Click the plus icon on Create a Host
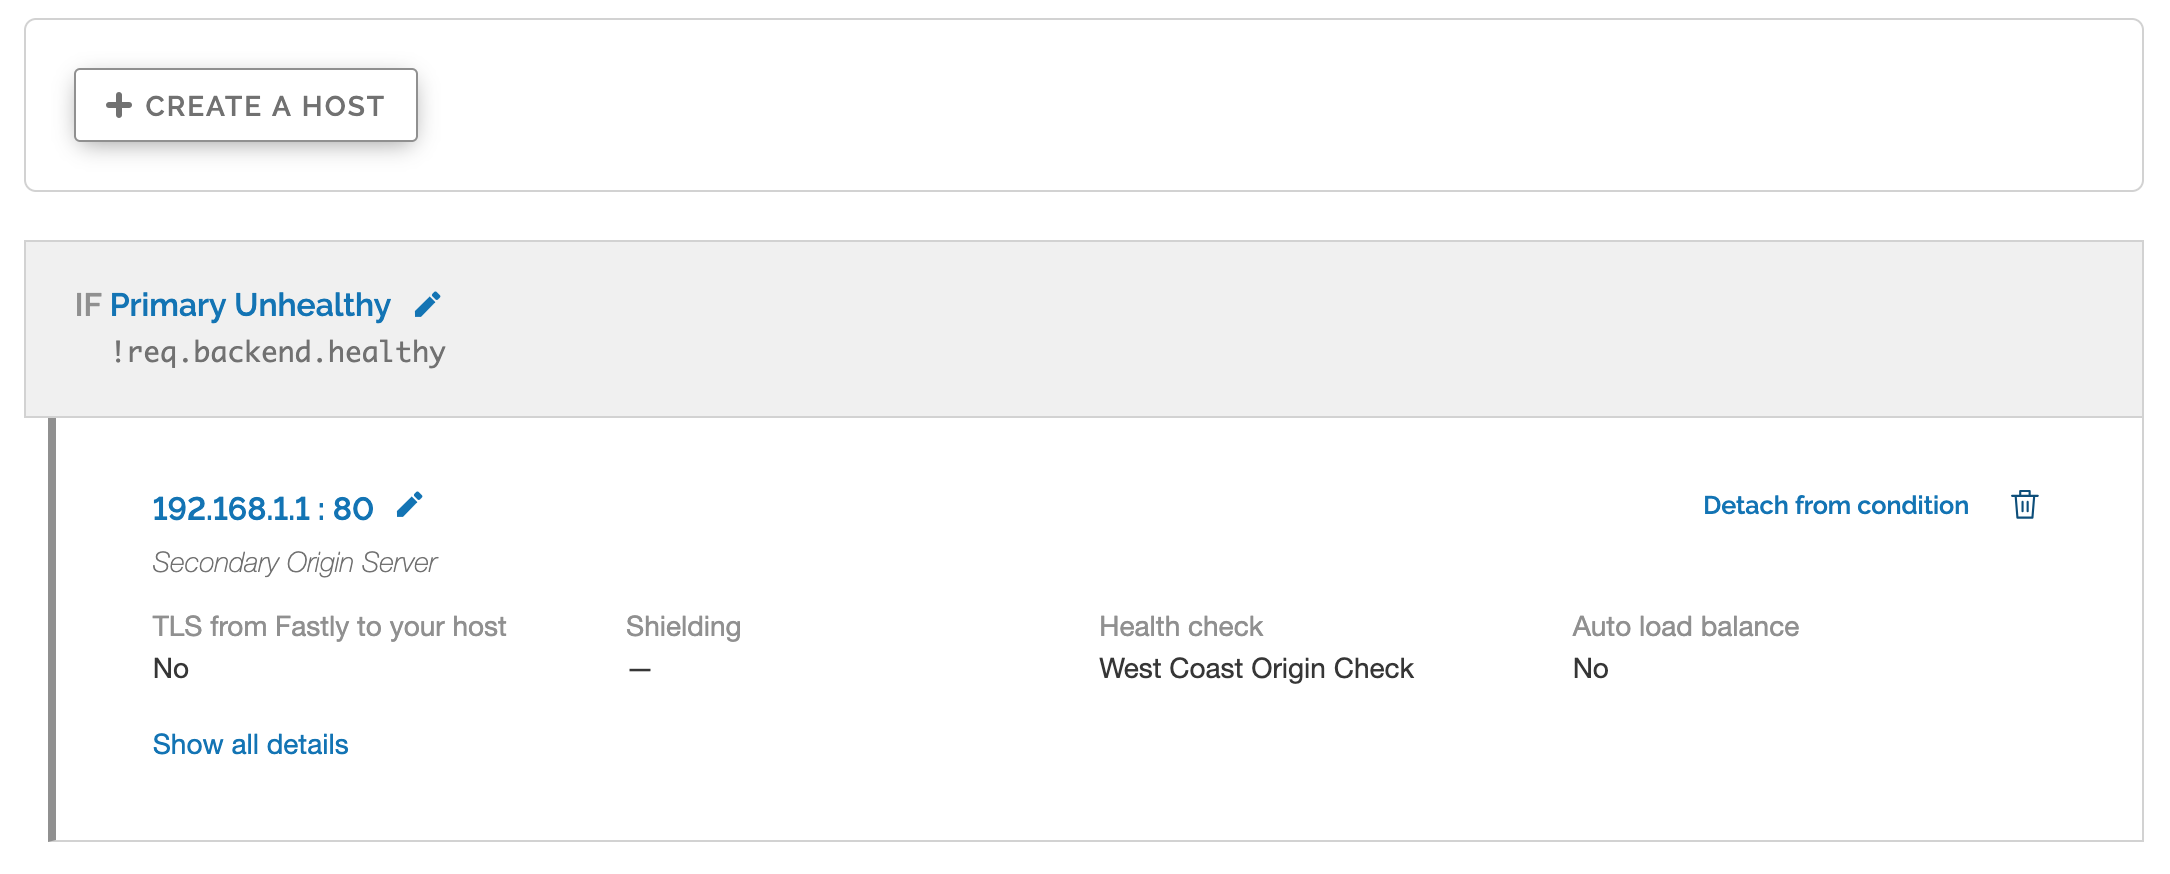The image size is (2170, 874). pyautogui.click(x=119, y=105)
